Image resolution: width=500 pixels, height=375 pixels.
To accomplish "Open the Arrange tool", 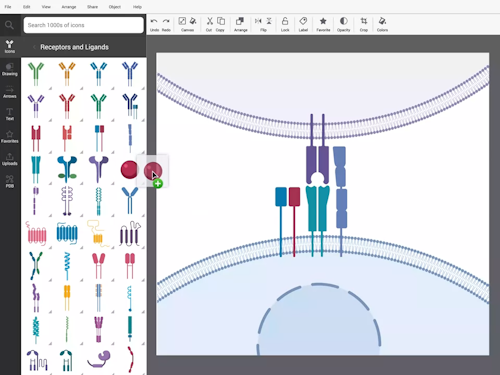I will point(240,24).
